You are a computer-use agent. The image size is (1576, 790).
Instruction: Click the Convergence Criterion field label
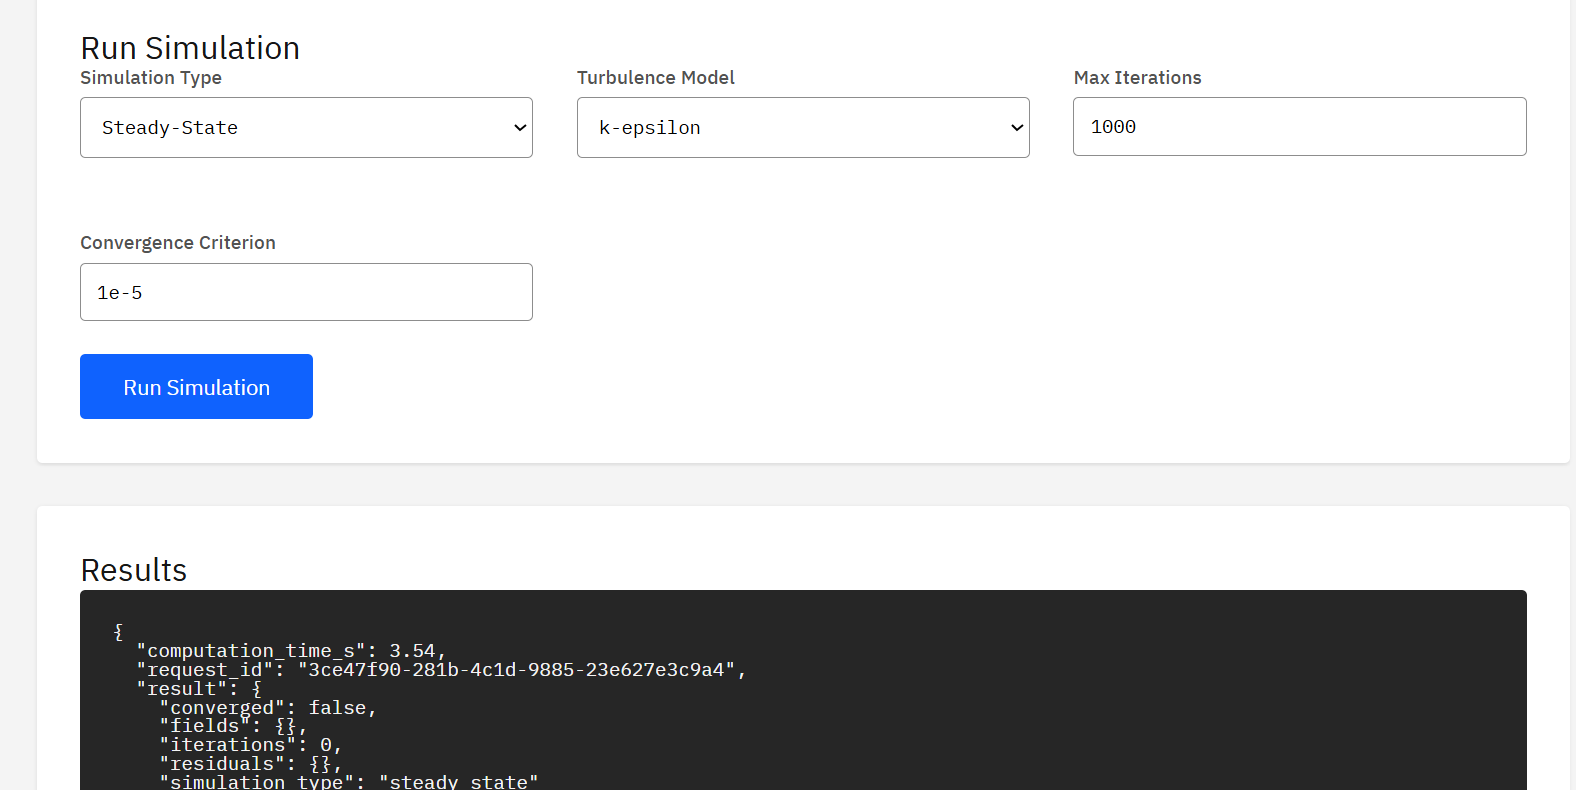click(x=178, y=243)
